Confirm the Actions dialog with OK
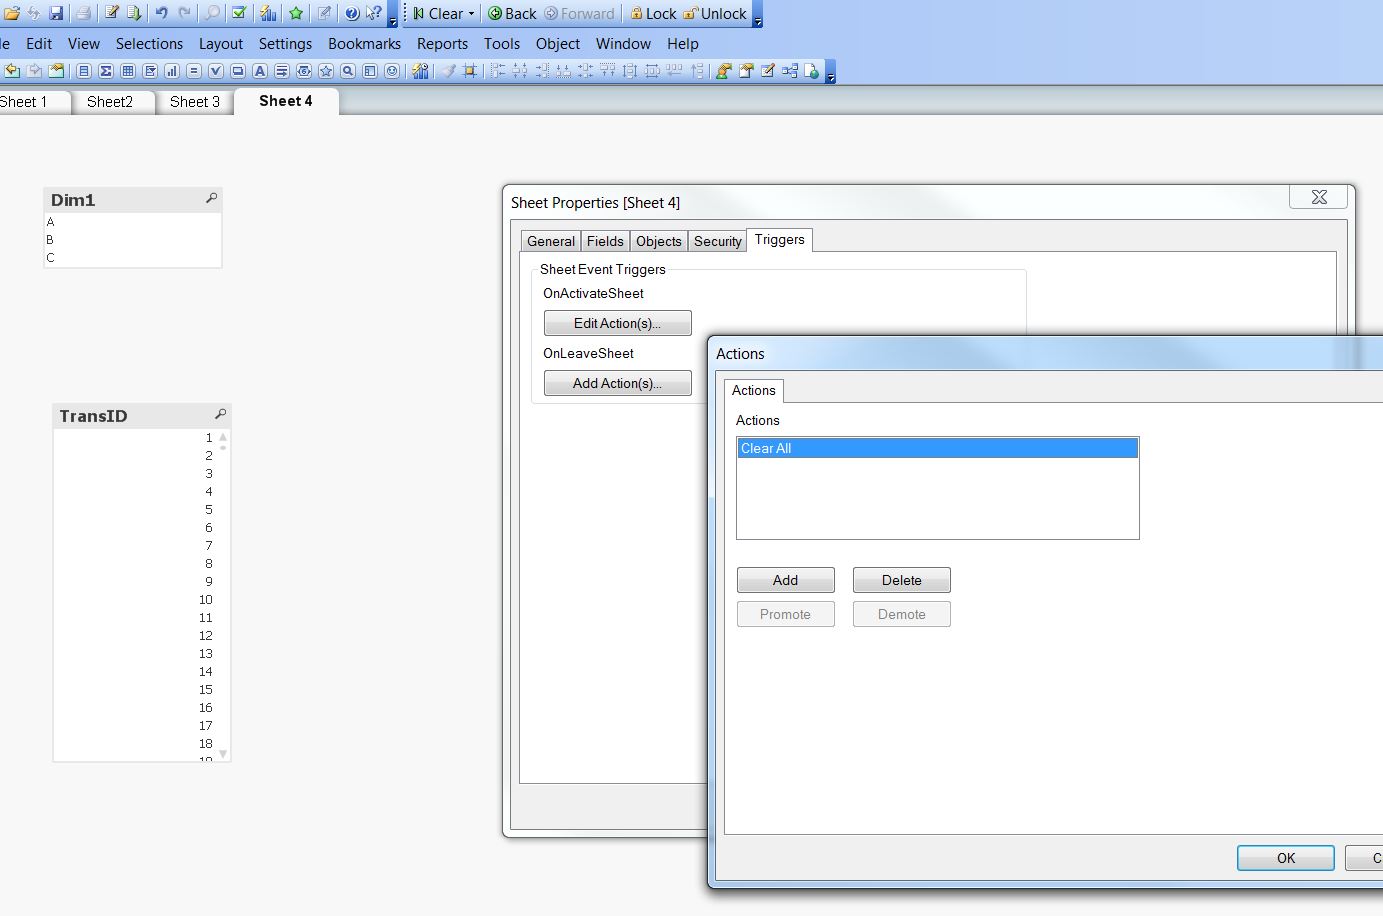This screenshot has height=916, width=1383. click(1286, 858)
